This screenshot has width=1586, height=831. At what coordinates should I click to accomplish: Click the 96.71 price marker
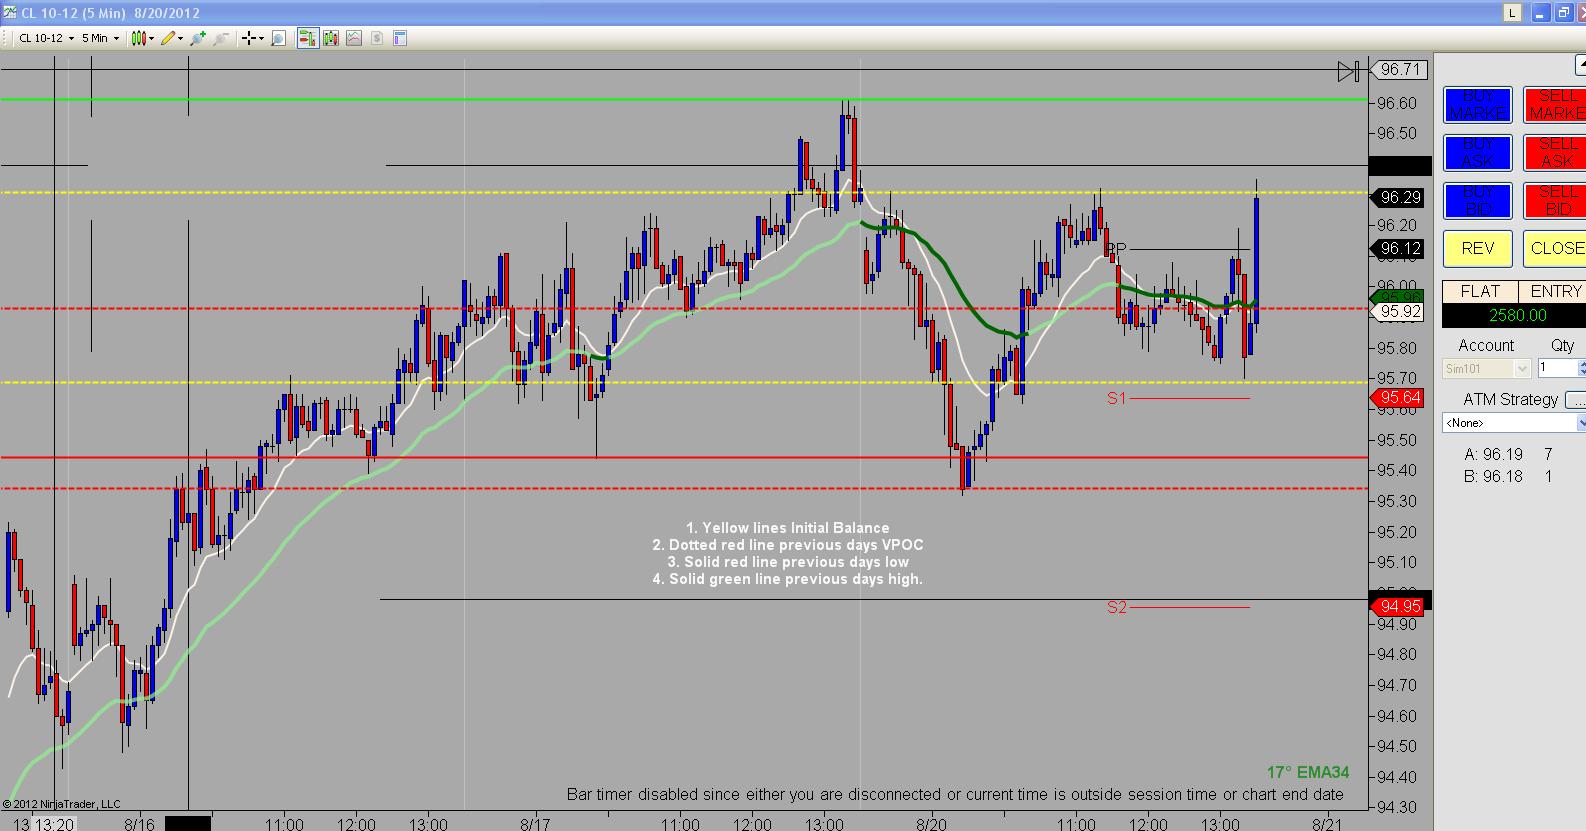(1401, 70)
